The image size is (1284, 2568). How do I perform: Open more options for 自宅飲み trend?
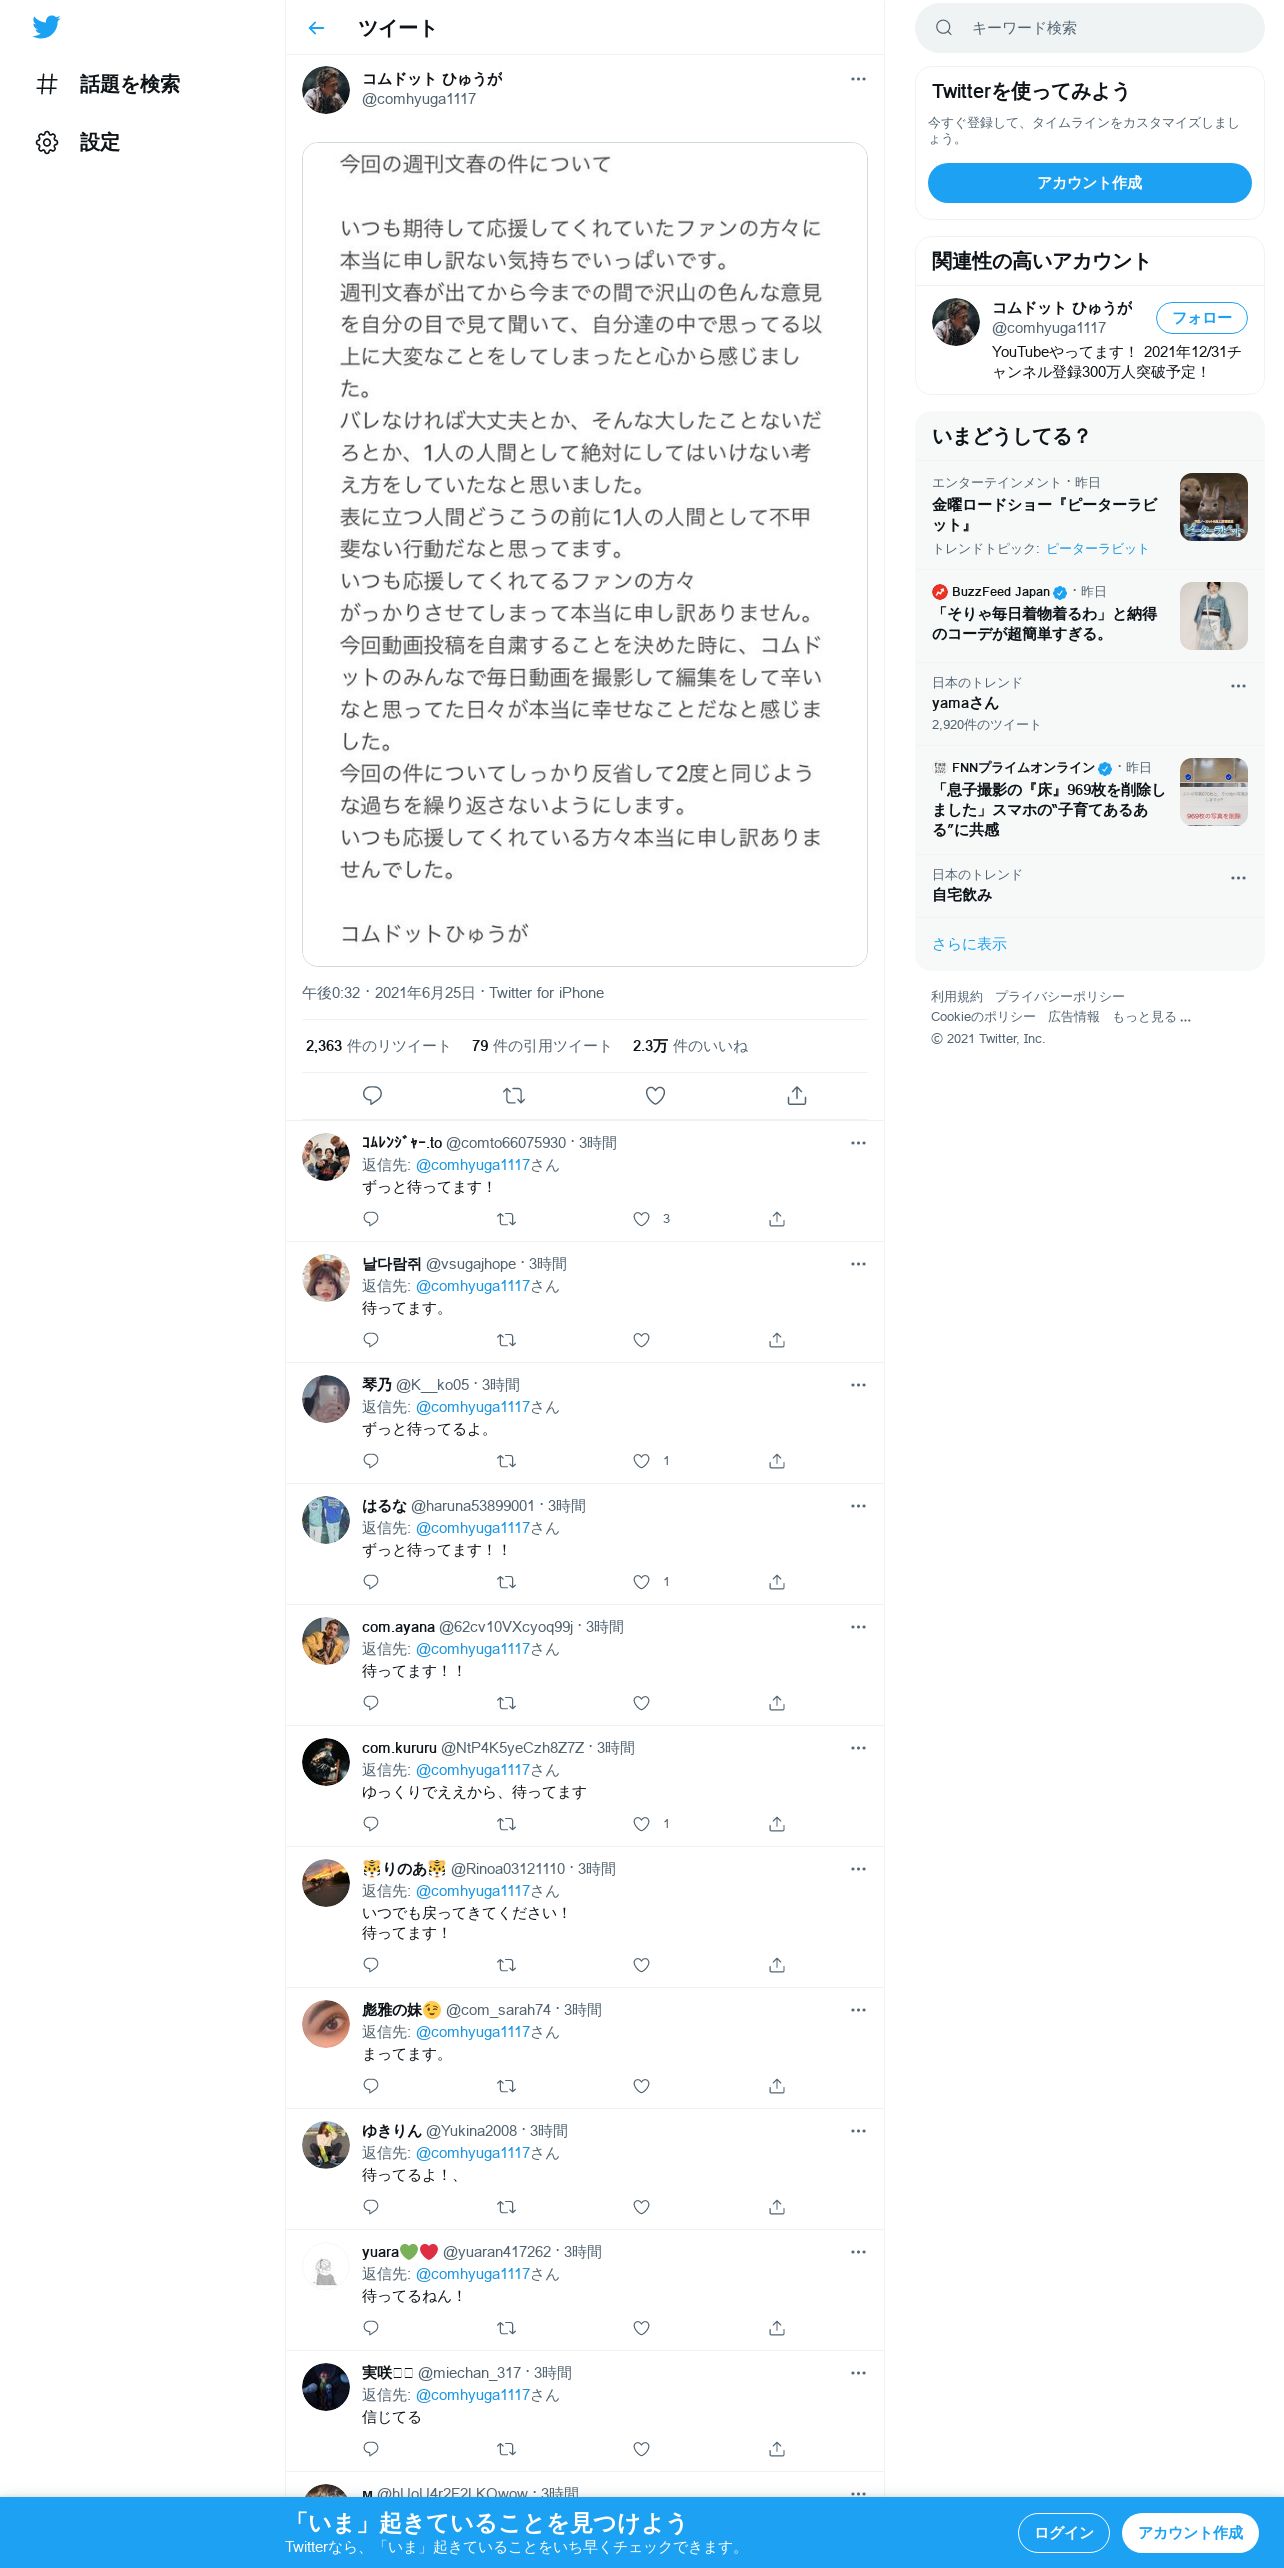1238,878
